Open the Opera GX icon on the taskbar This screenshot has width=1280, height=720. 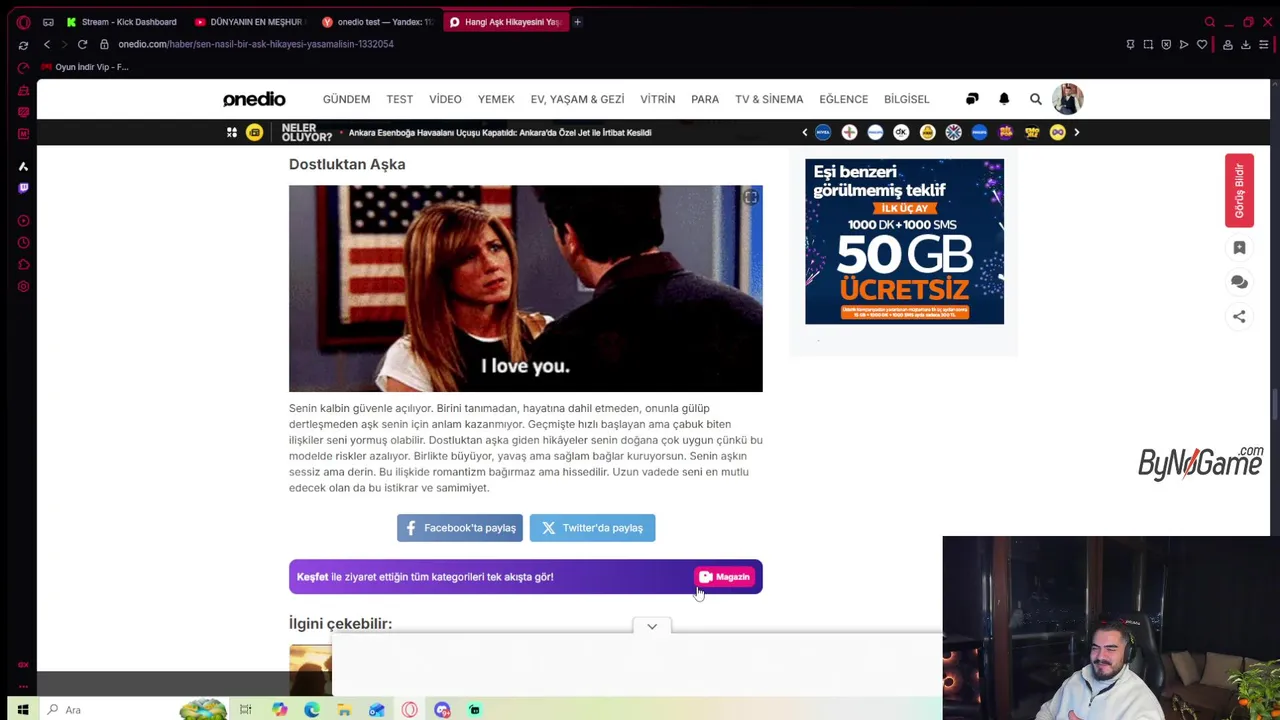coord(409,710)
